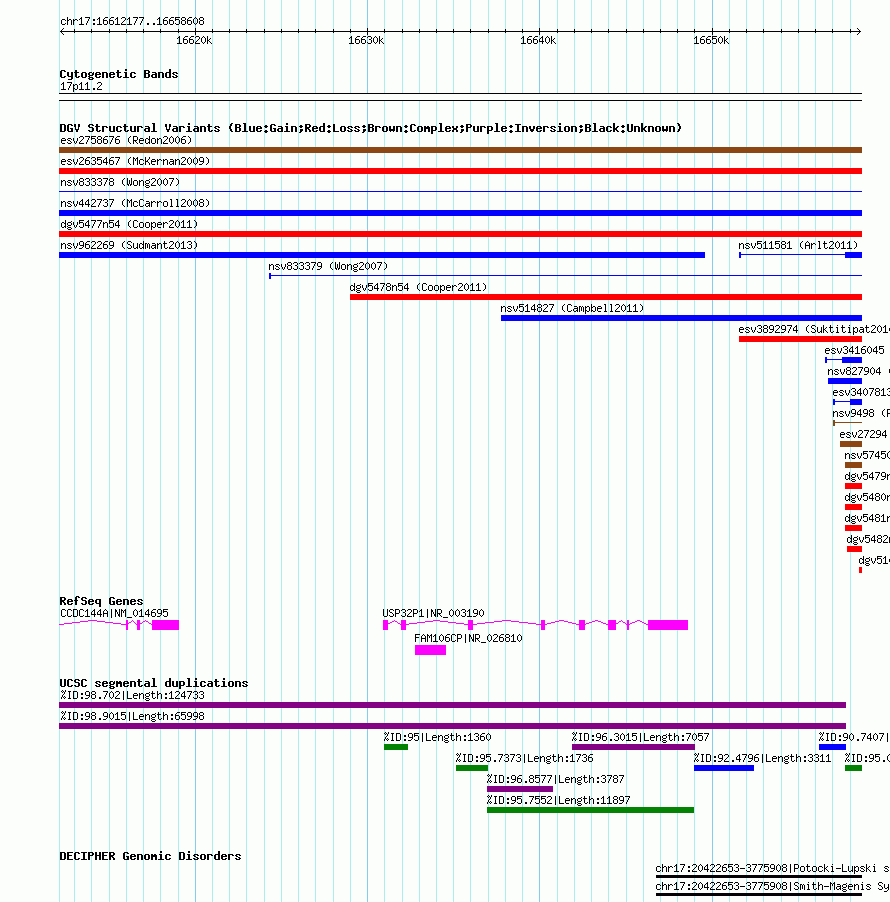The height and width of the screenshot is (902, 890).
Task: Open the CCDC144A|NM_014695 gene label
Action: pyautogui.click(x=114, y=613)
